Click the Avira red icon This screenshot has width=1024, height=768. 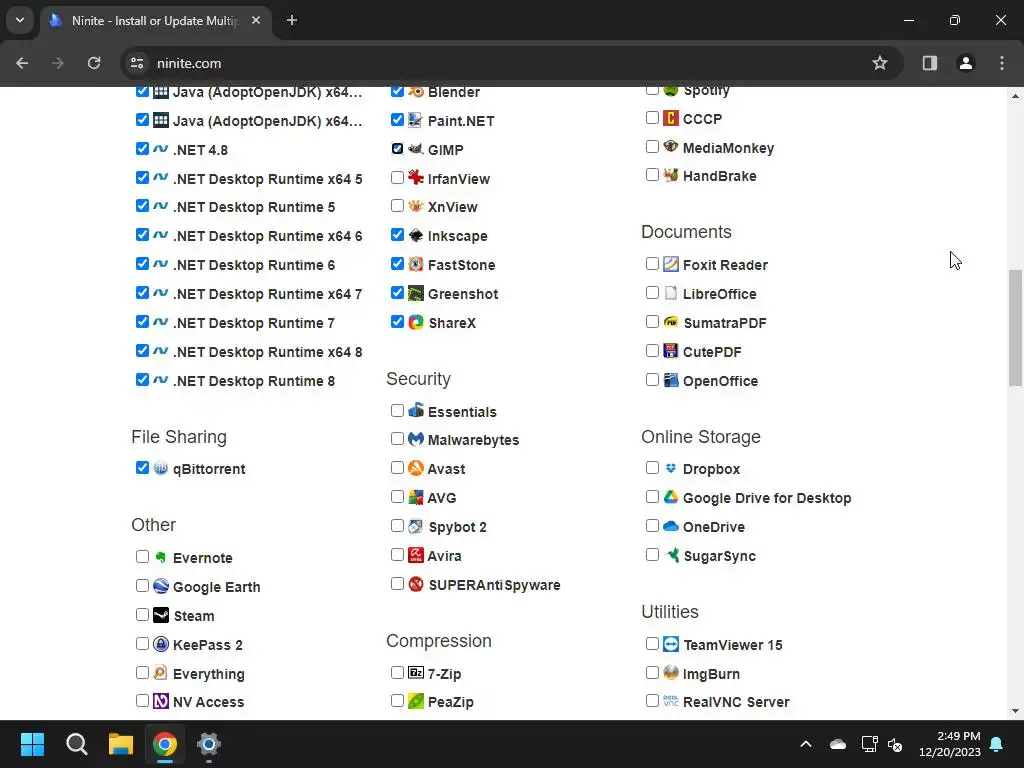pyautogui.click(x=415, y=555)
